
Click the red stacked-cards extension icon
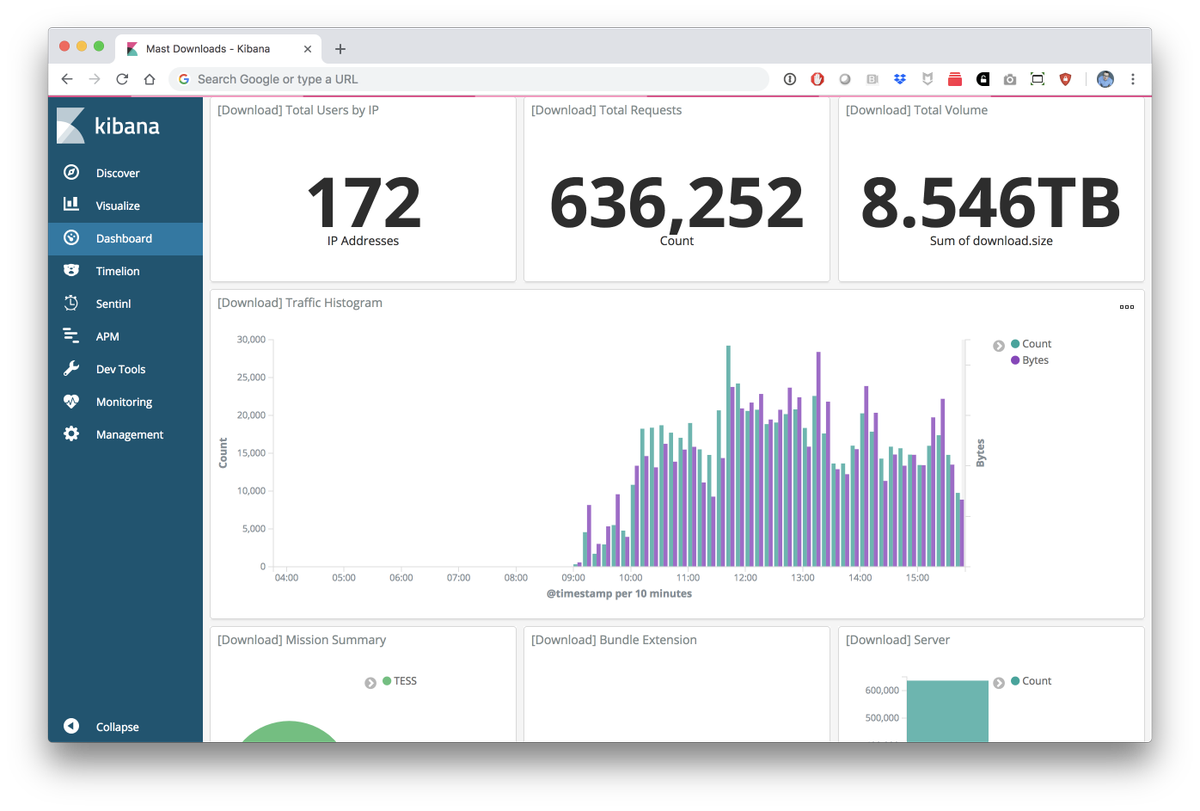coord(955,79)
